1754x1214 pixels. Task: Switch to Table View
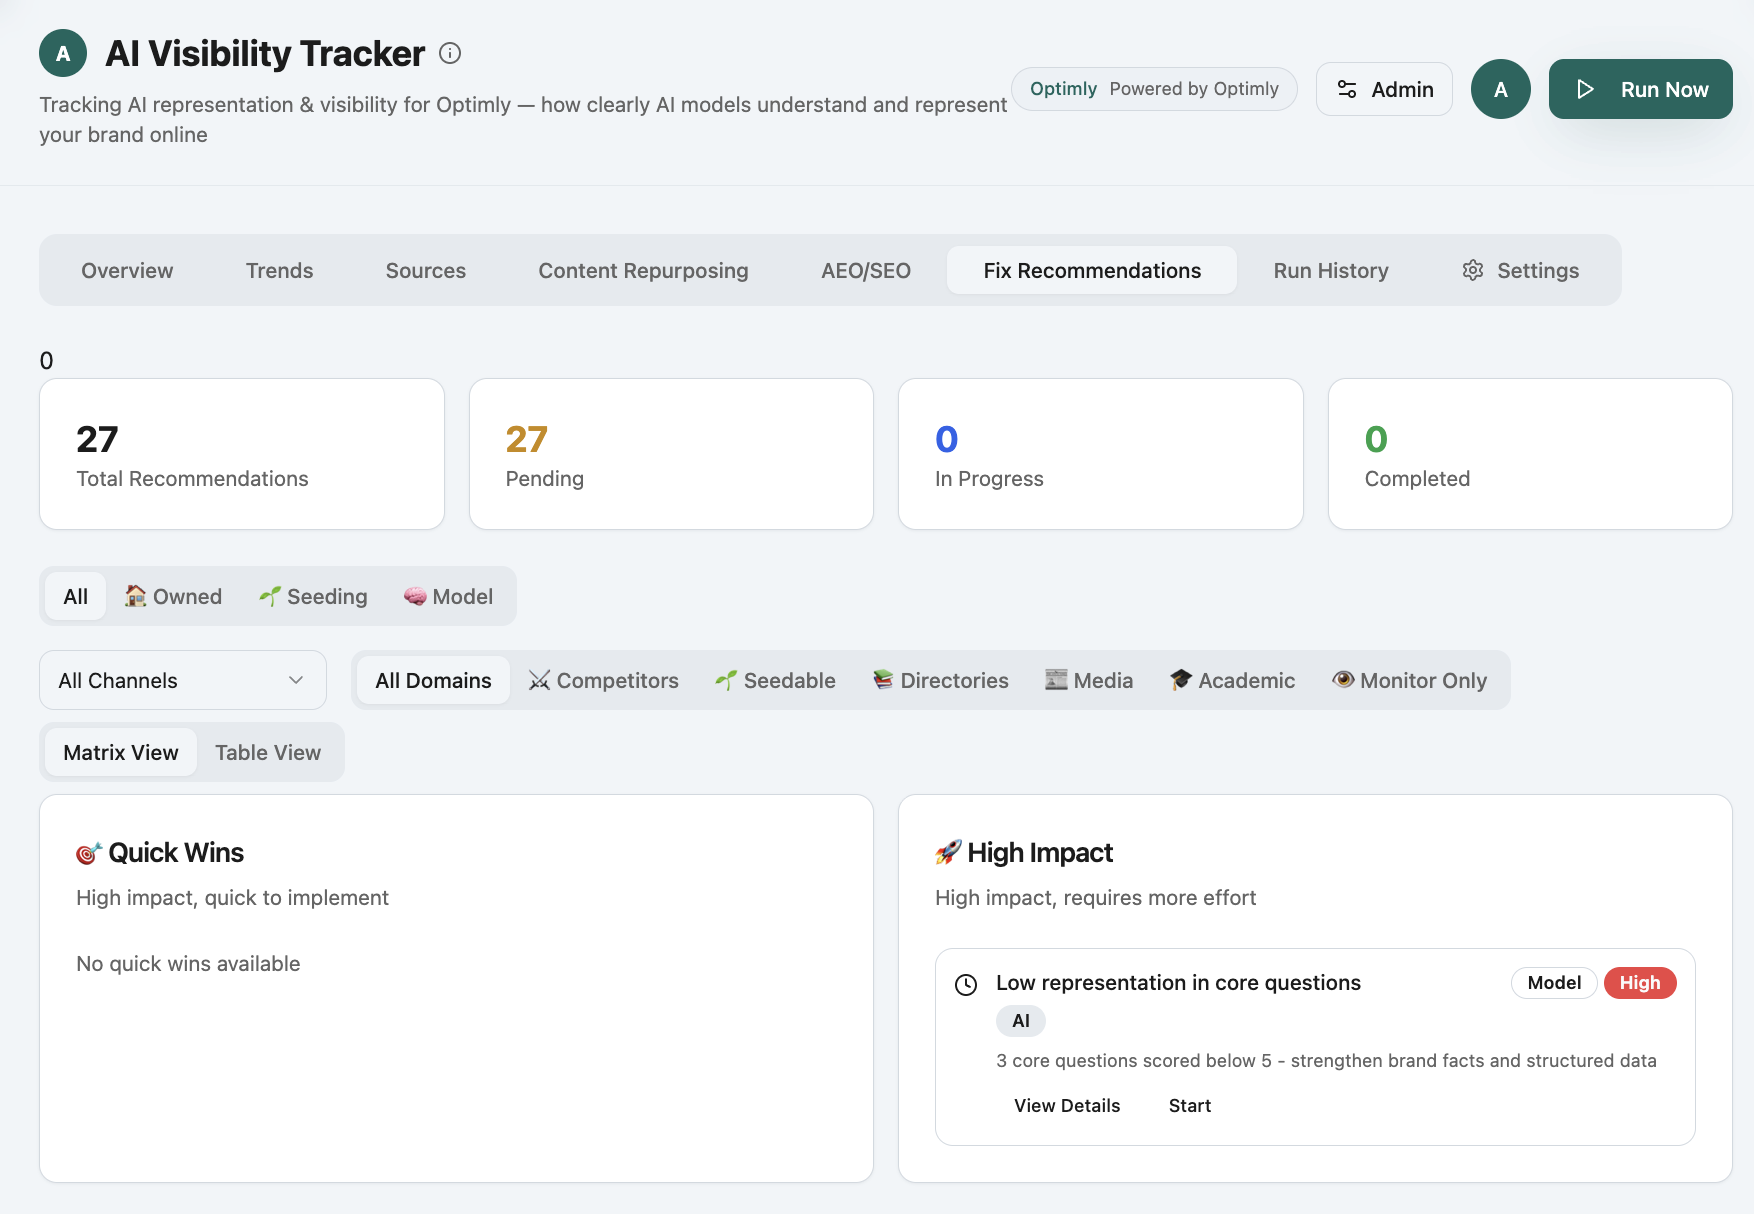pyautogui.click(x=267, y=752)
